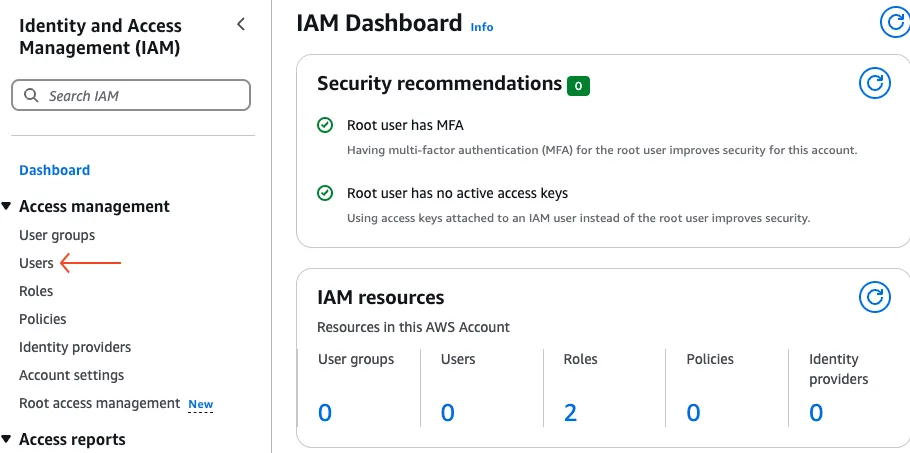Collapse the IAM navigation sidebar
The height and width of the screenshot is (453, 910).
(x=241, y=24)
